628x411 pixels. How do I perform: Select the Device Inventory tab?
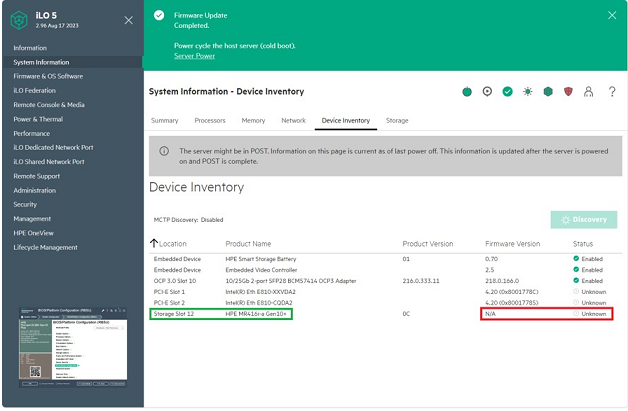click(x=346, y=121)
